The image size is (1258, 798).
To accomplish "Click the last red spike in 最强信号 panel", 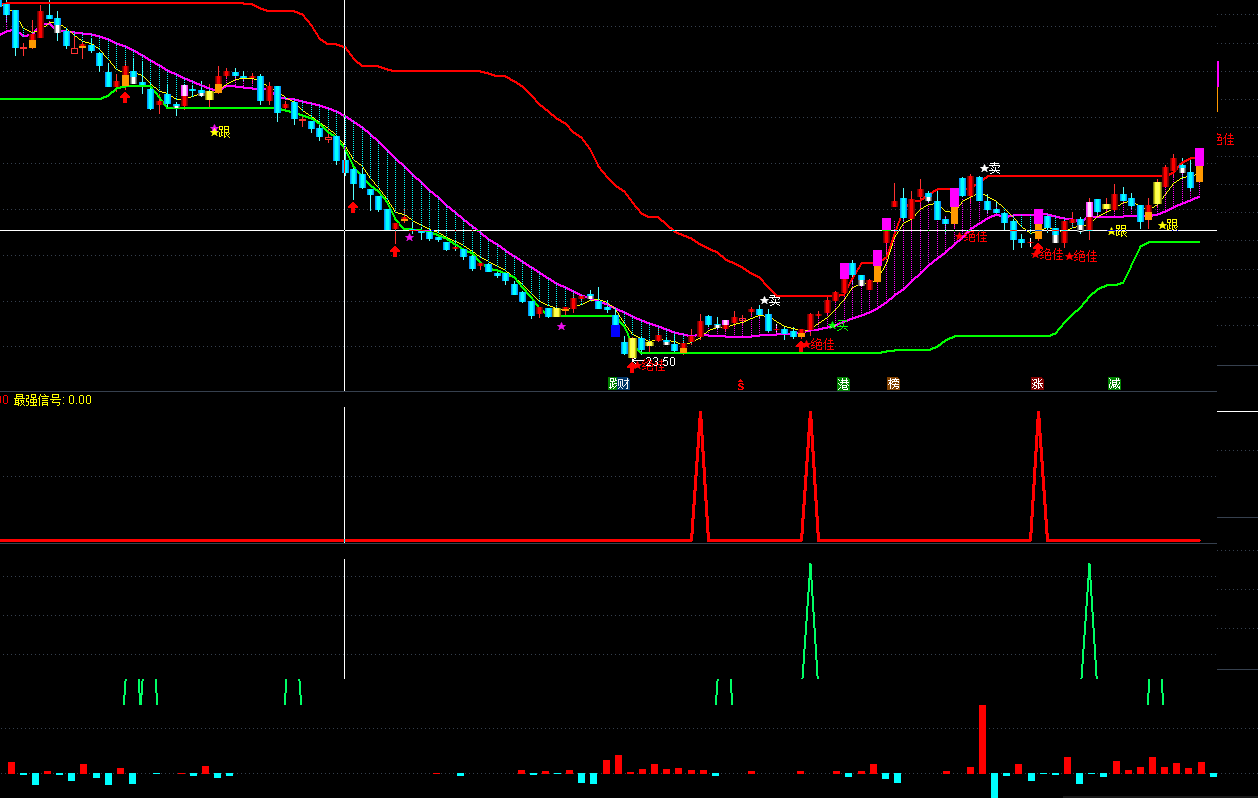I will [1038, 475].
